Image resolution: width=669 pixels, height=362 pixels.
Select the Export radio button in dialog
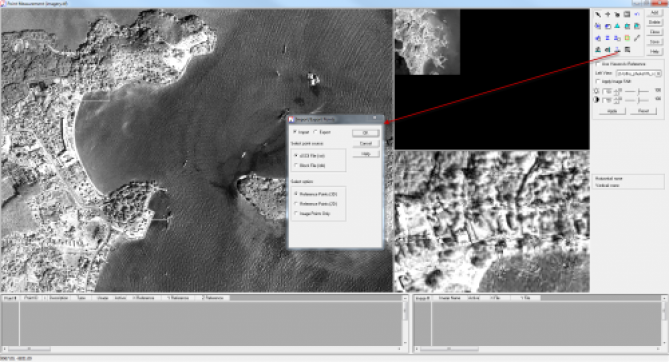316,132
